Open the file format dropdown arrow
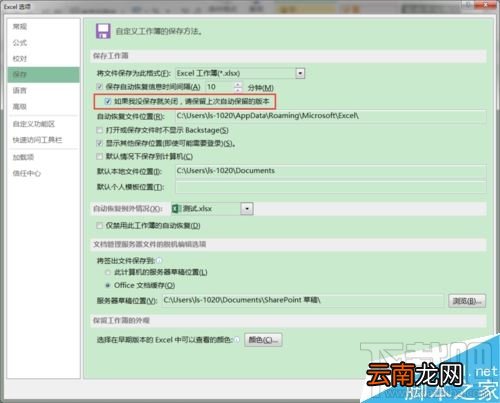 (x=300, y=73)
